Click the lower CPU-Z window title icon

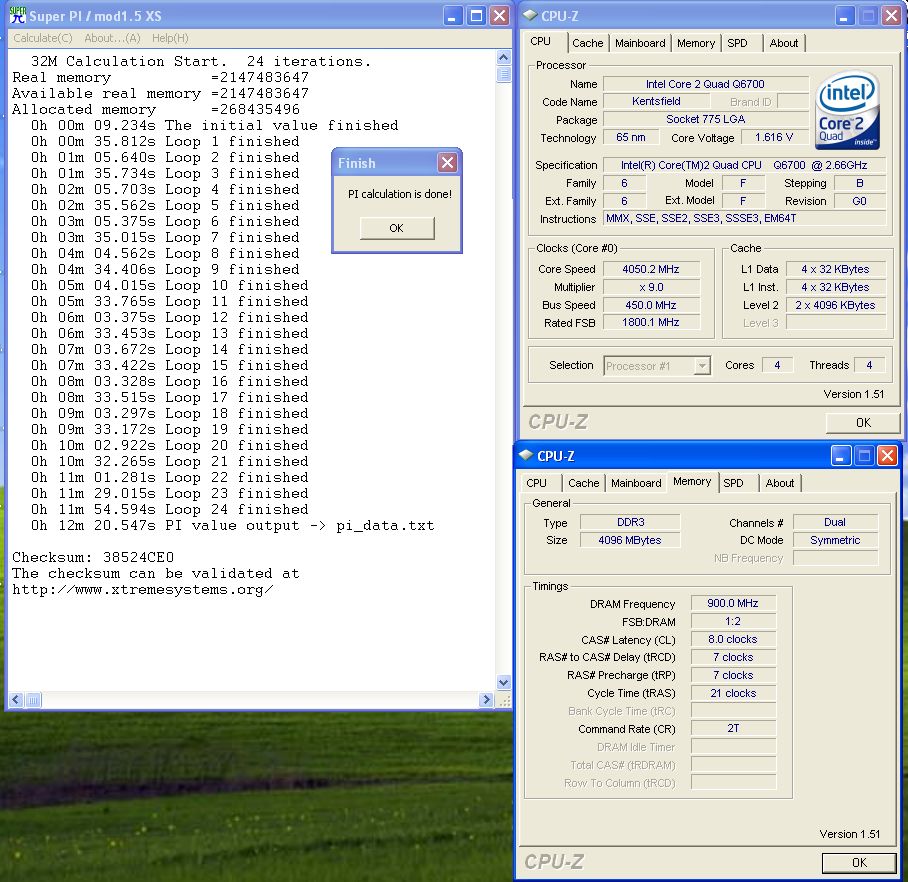(x=526, y=455)
